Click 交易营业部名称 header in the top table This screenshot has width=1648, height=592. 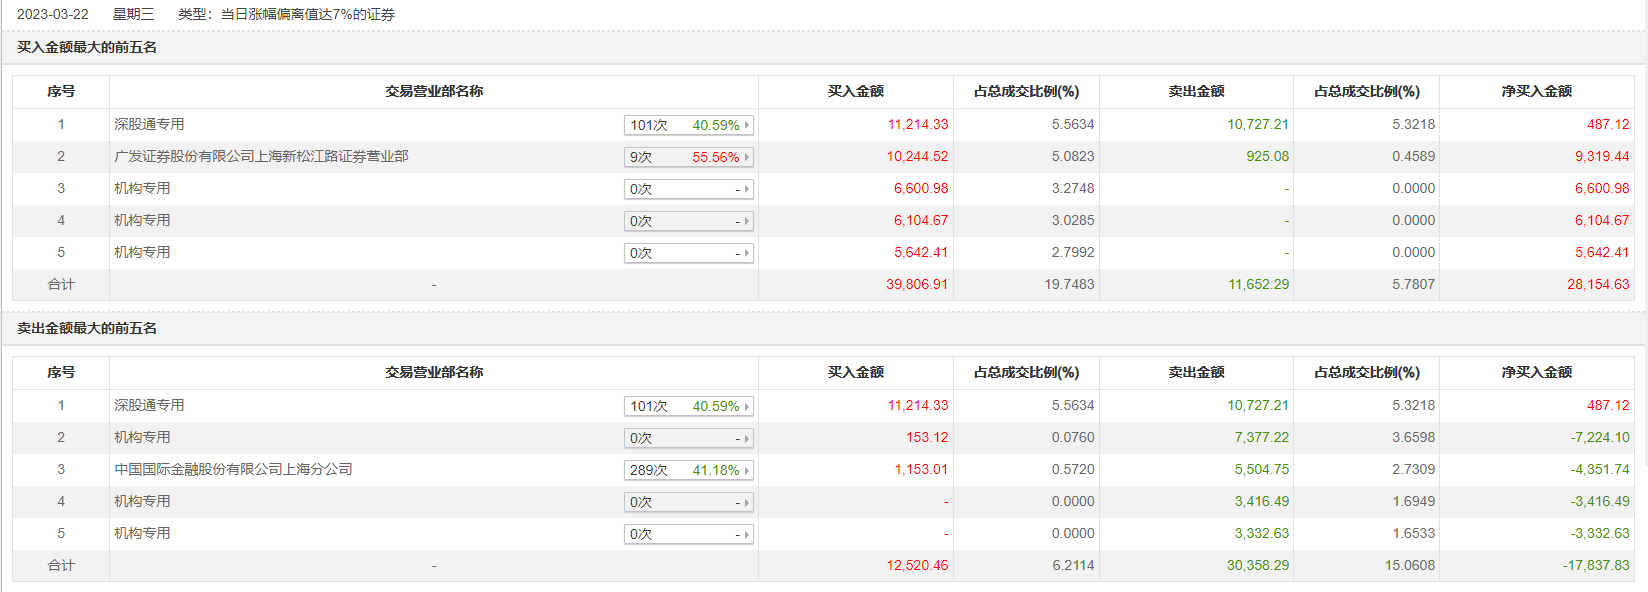point(434,91)
